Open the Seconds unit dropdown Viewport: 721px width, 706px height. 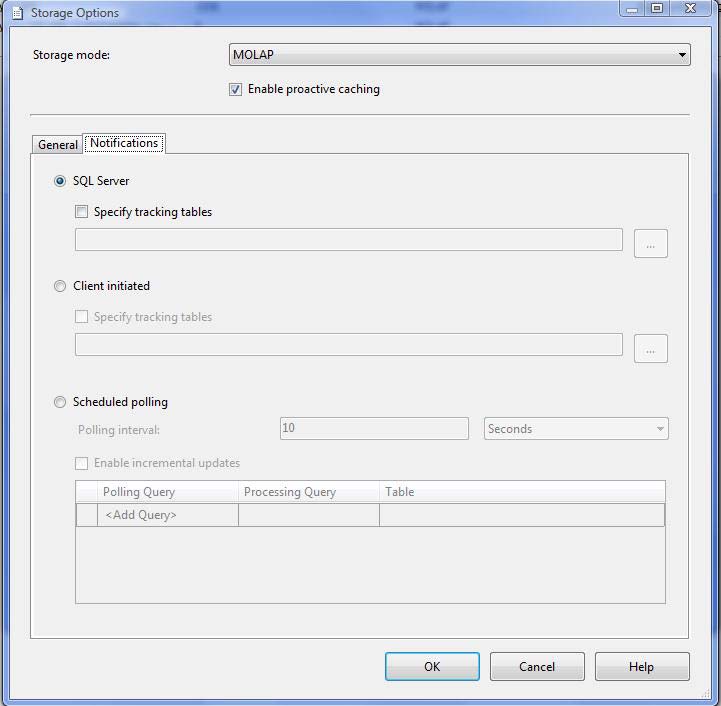click(x=576, y=429)
